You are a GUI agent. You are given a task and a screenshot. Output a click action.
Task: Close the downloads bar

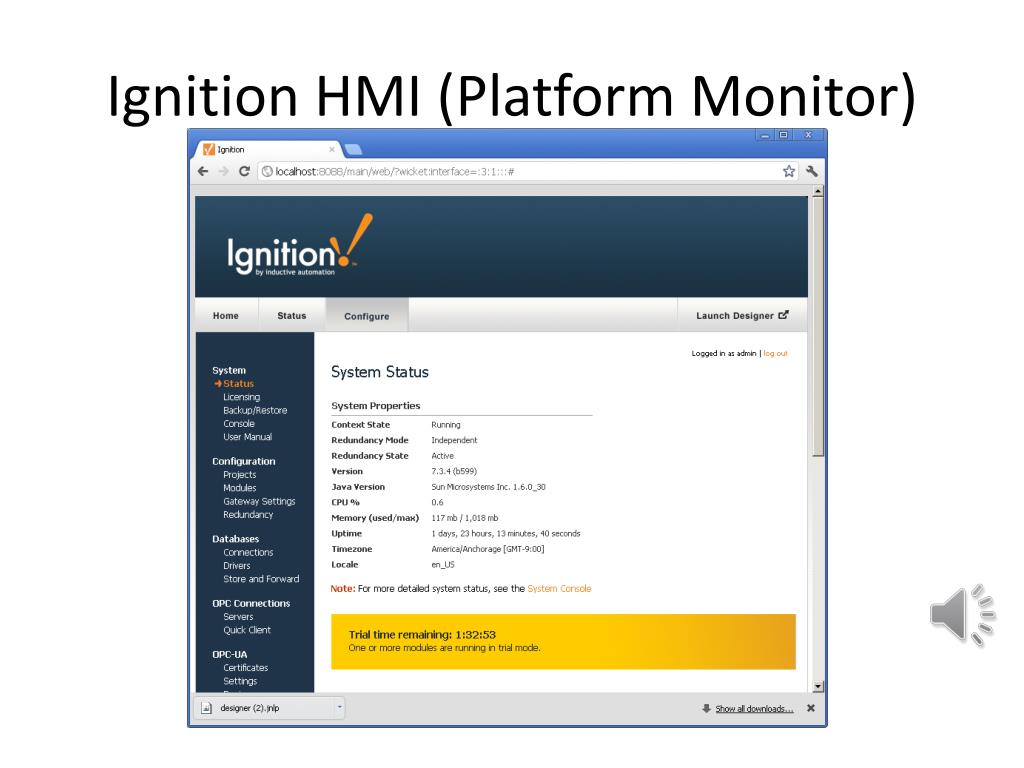[810, 708]
